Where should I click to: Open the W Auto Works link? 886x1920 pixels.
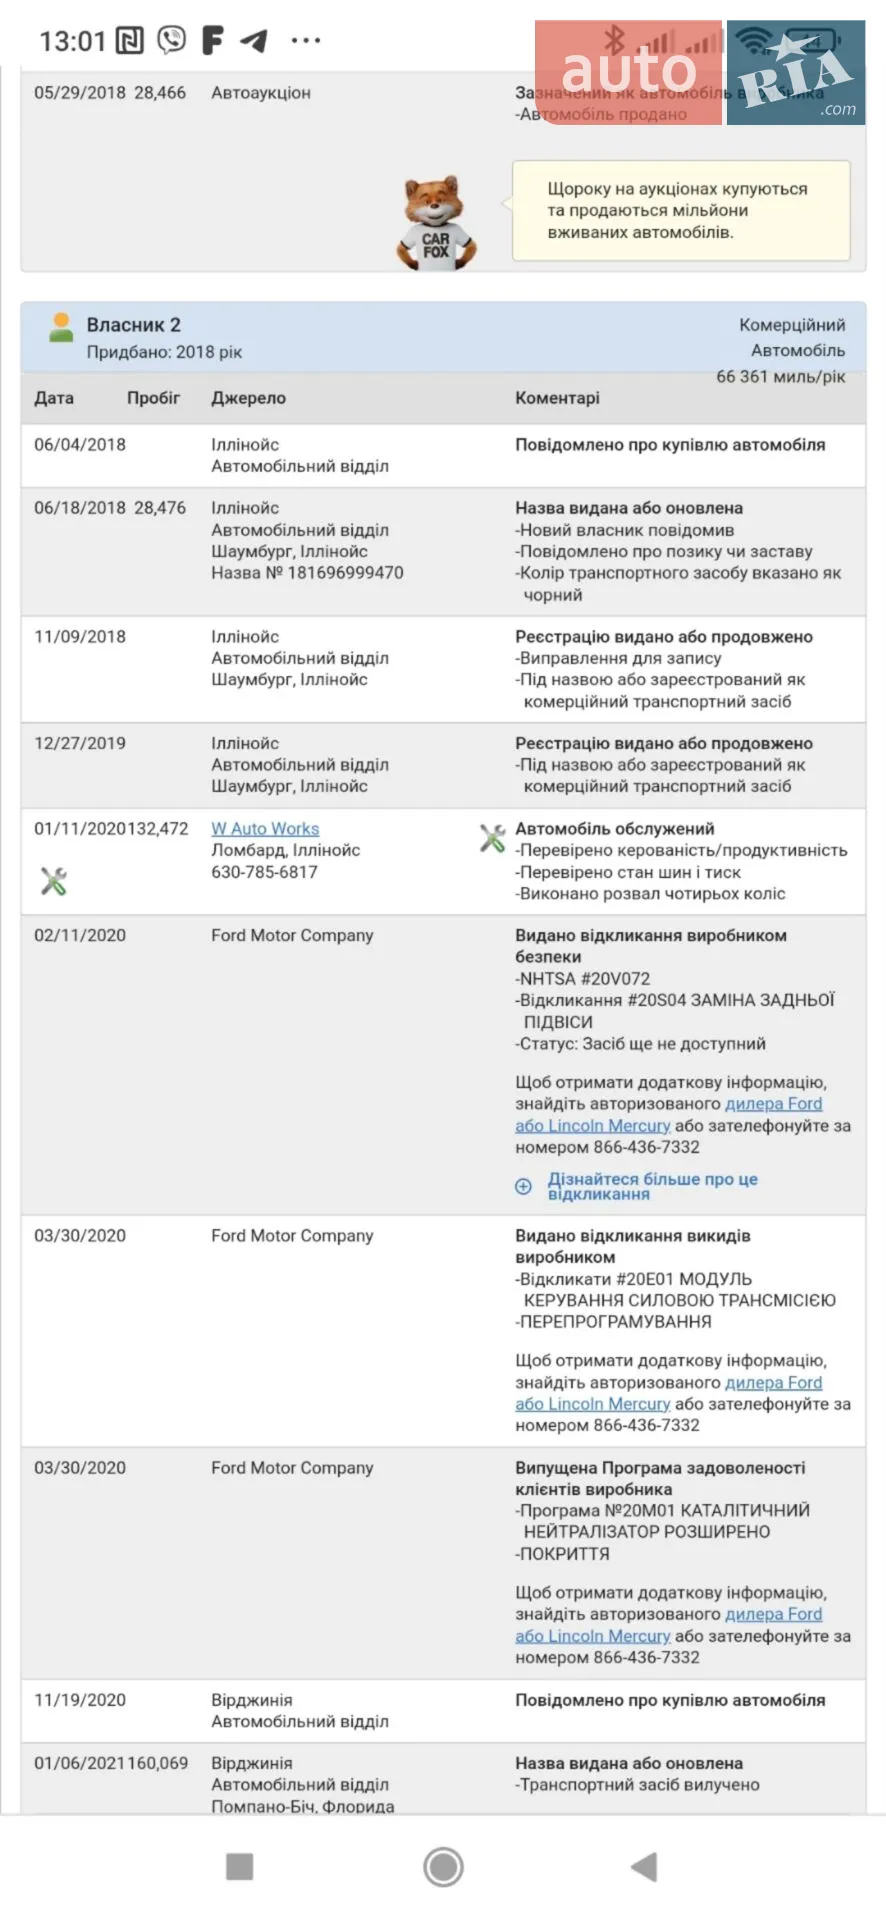click(x=265, y=828)
